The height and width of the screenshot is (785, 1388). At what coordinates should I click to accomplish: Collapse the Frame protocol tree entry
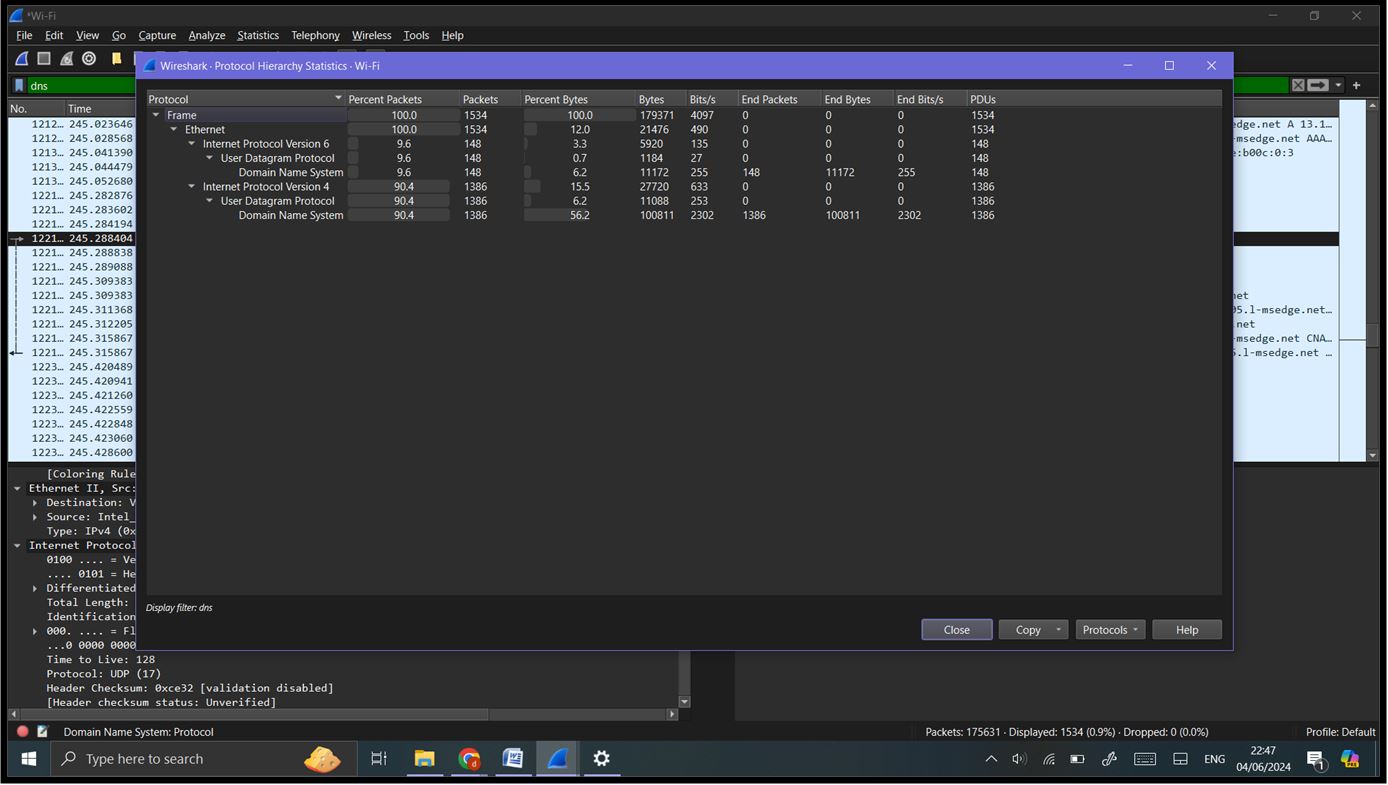tap(156, 114)
